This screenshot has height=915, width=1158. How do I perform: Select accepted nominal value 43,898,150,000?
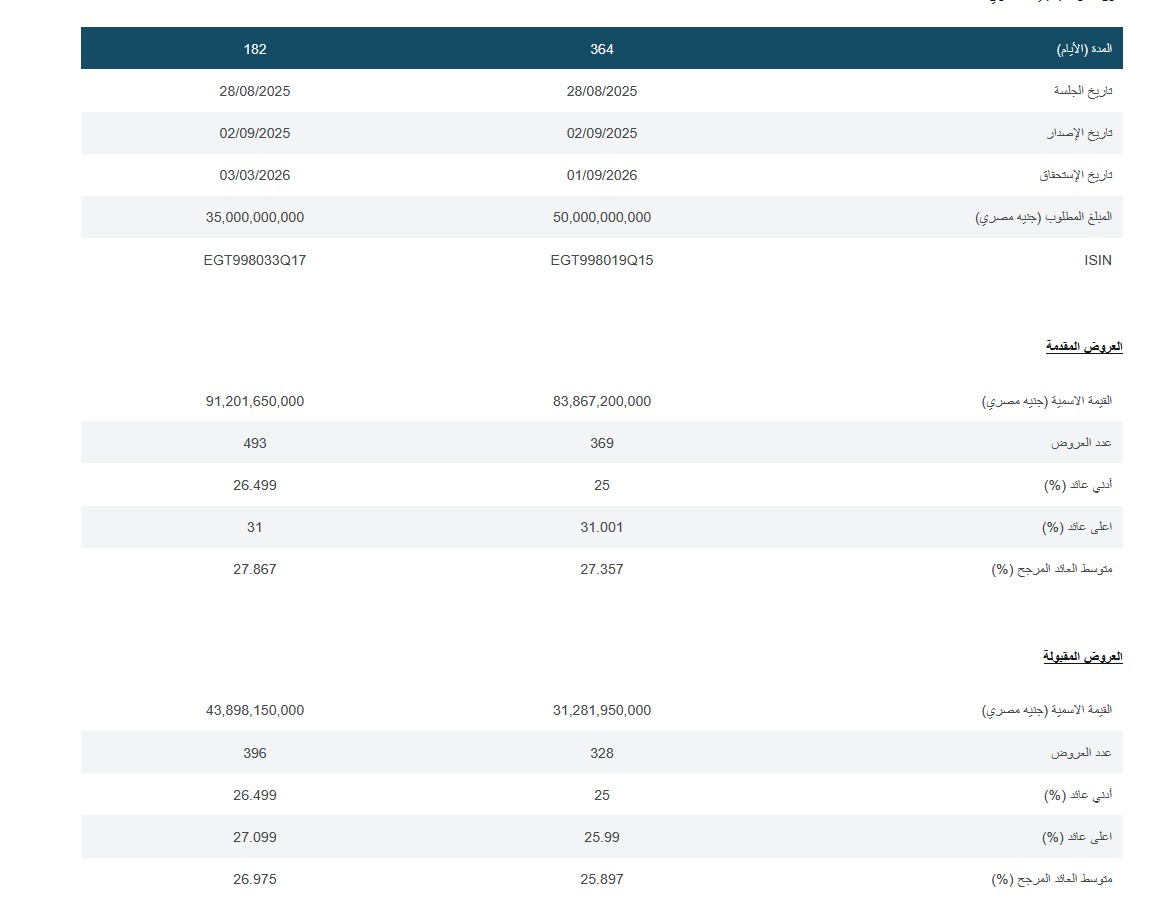pyautogui.click(x=255, y=710)
